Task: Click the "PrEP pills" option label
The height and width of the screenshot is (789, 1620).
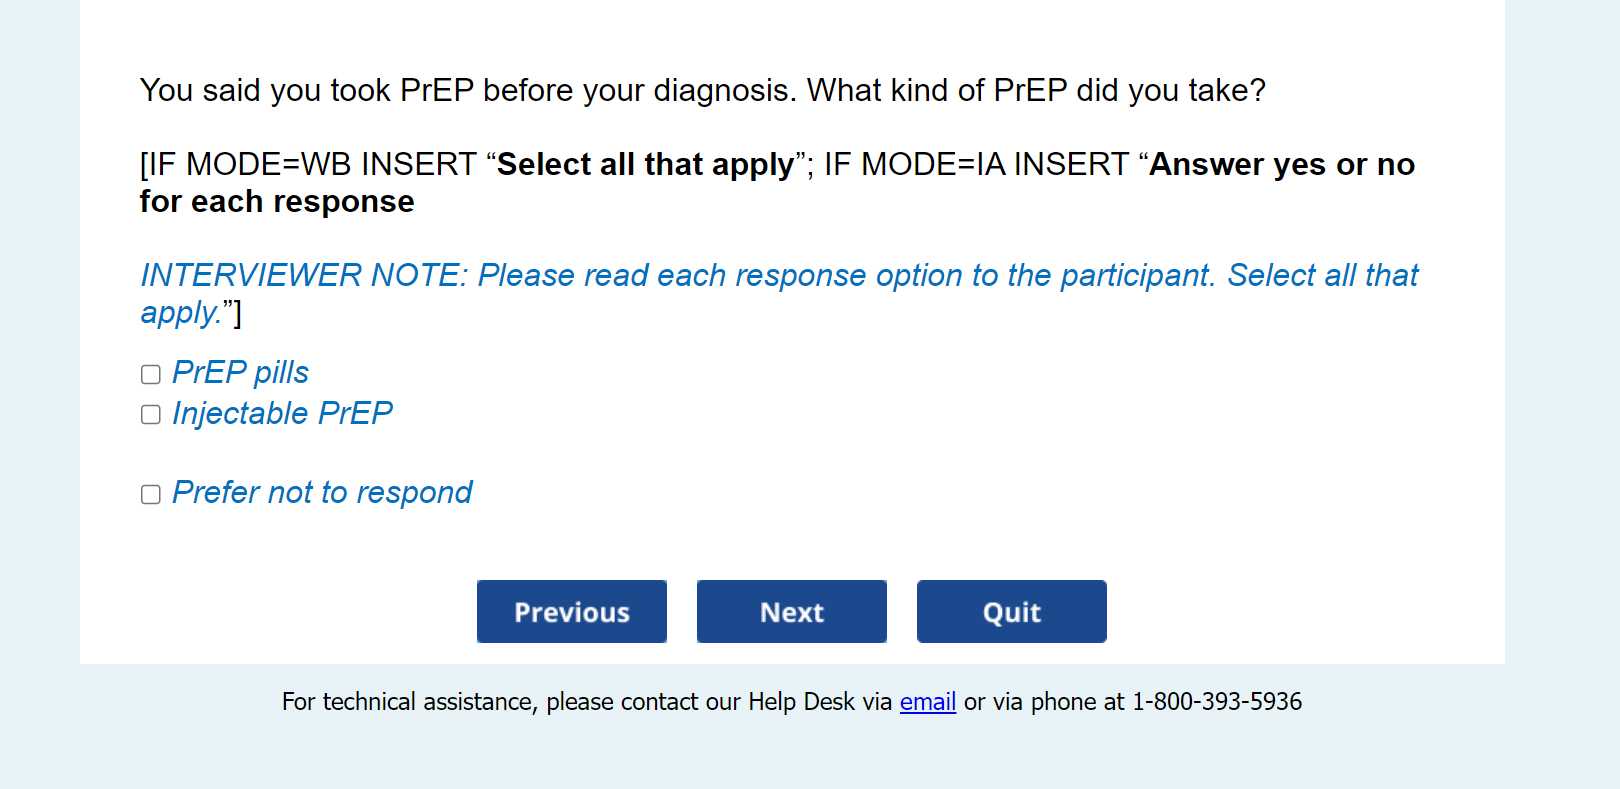Action: pyautogui.click(x=240, y=373)
